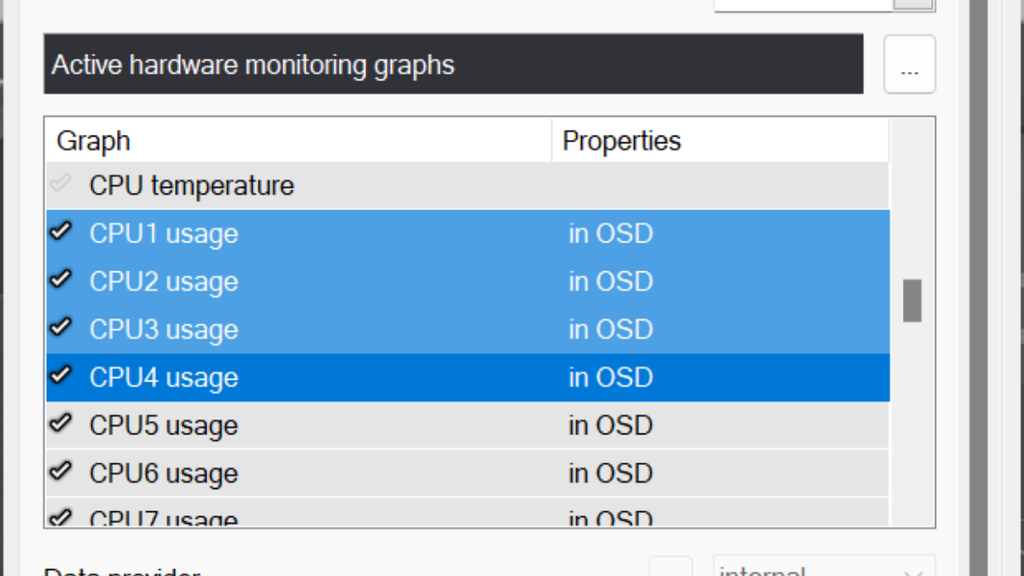Click 'in OSD' property of CPU1 usage
The image size is (1024, 576).
pos(610,234)
